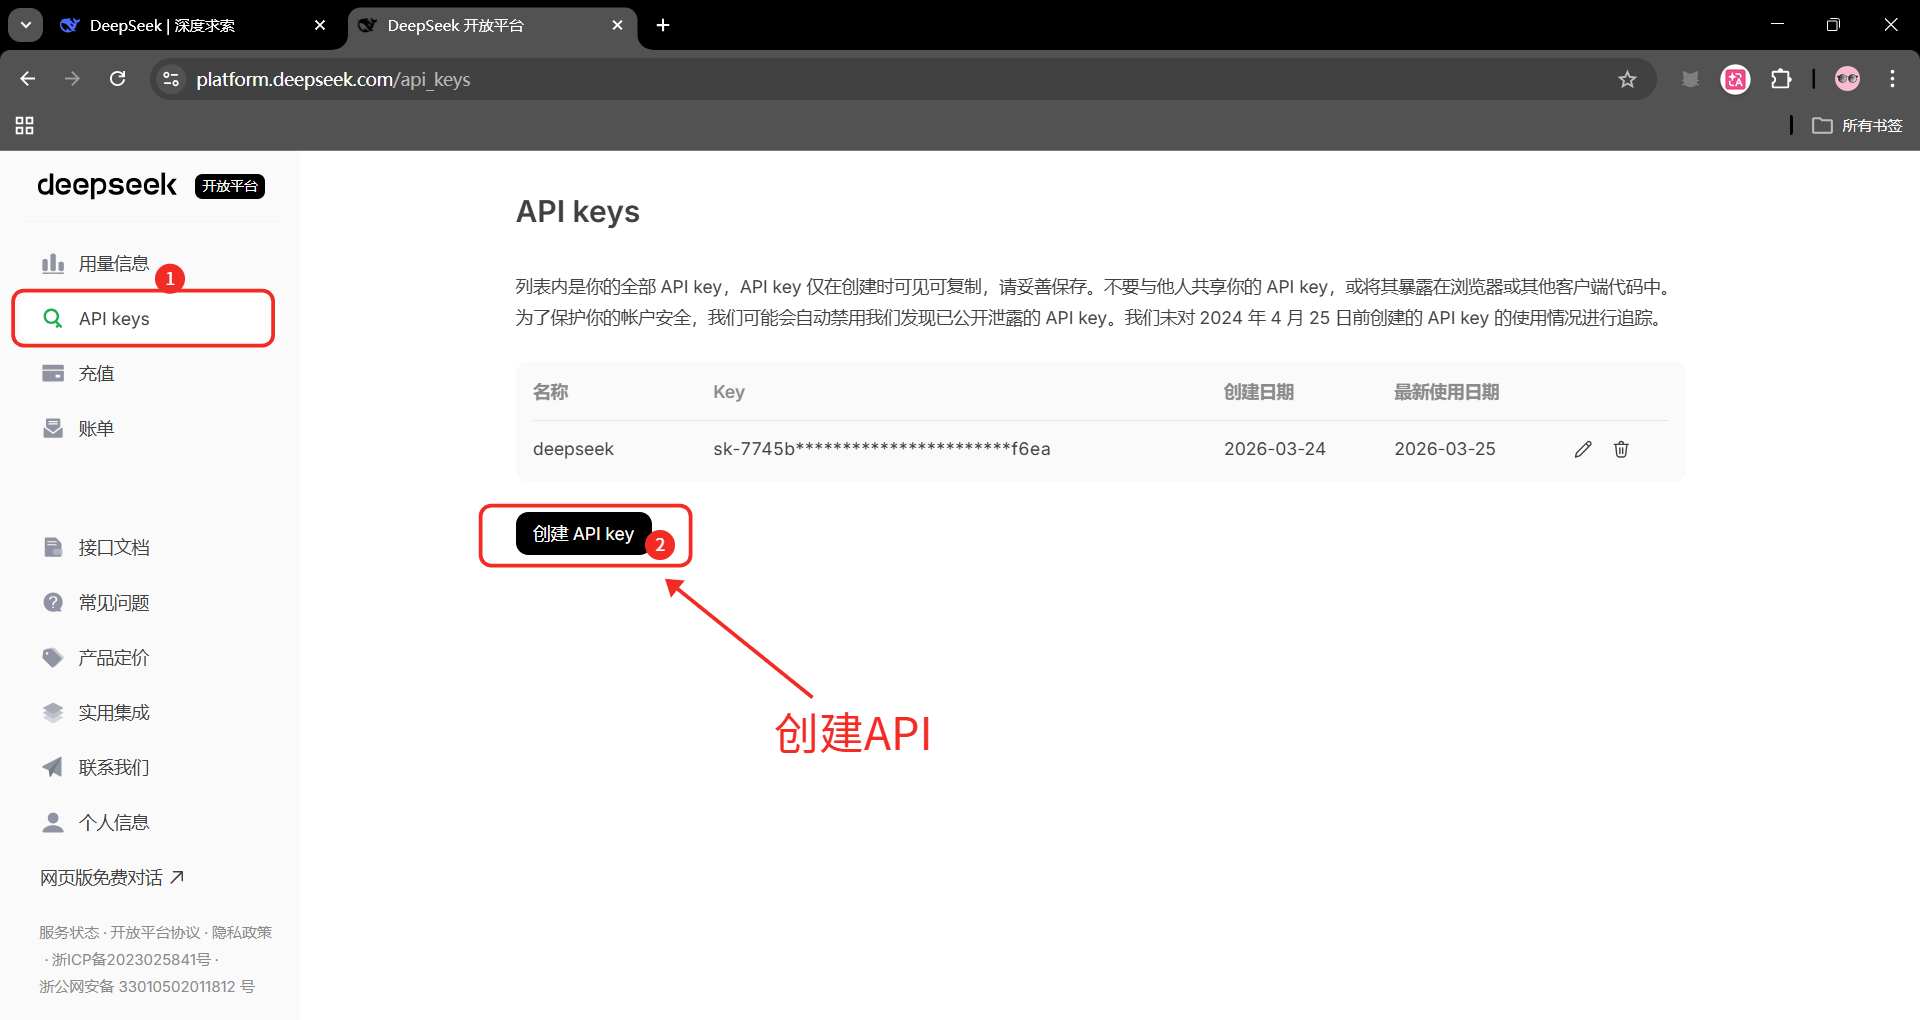Click the last used date 2026-03-25
Viewport: 1920px width, 1020px height.
[1445, 450]
